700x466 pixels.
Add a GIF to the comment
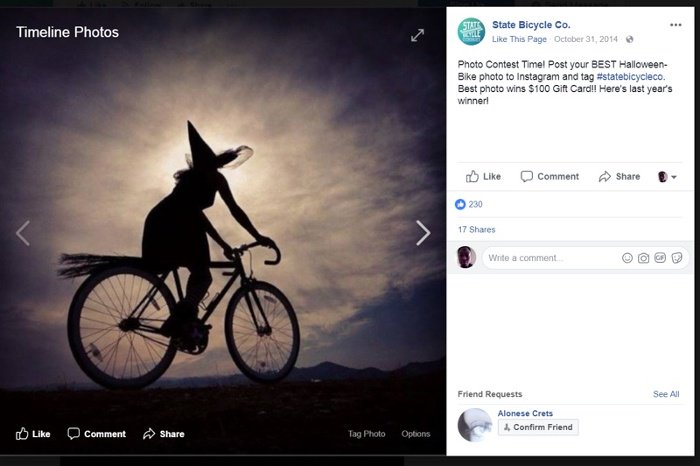tap(660, 258)
